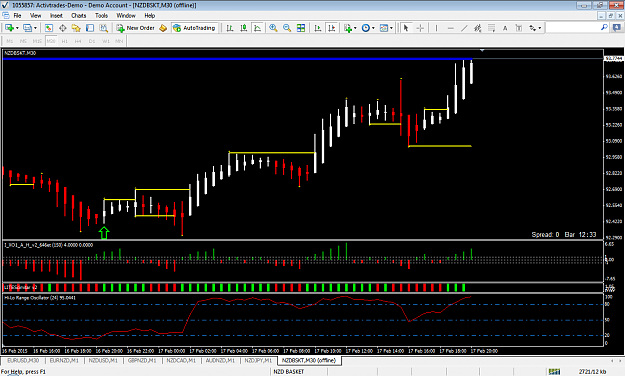625x376 pixels.
Task: Tile windows using the four-pane icon
Action: (301, 28)
